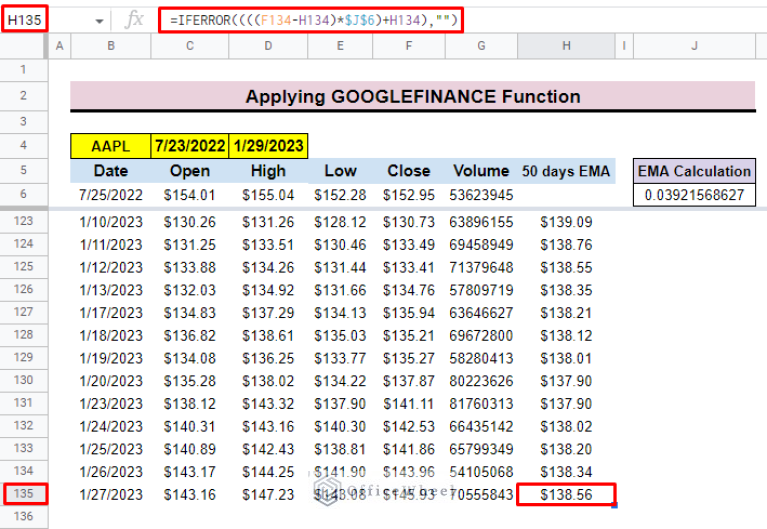The height and width of the screenshot is (529, 767).
Task: Click into the IFERROR formula bar
Action: [310, 21]
